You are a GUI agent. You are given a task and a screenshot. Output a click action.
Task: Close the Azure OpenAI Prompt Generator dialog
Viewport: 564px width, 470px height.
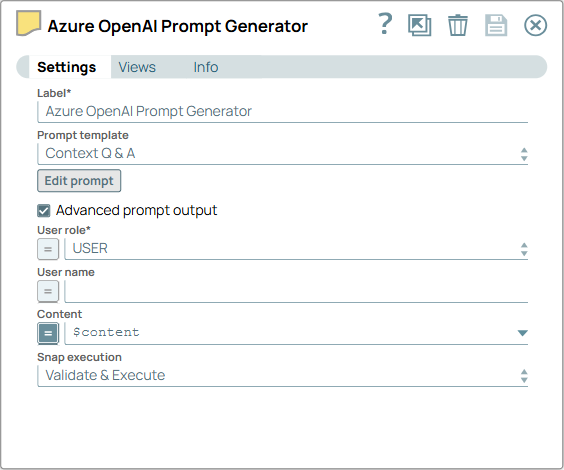click(535, 26)
